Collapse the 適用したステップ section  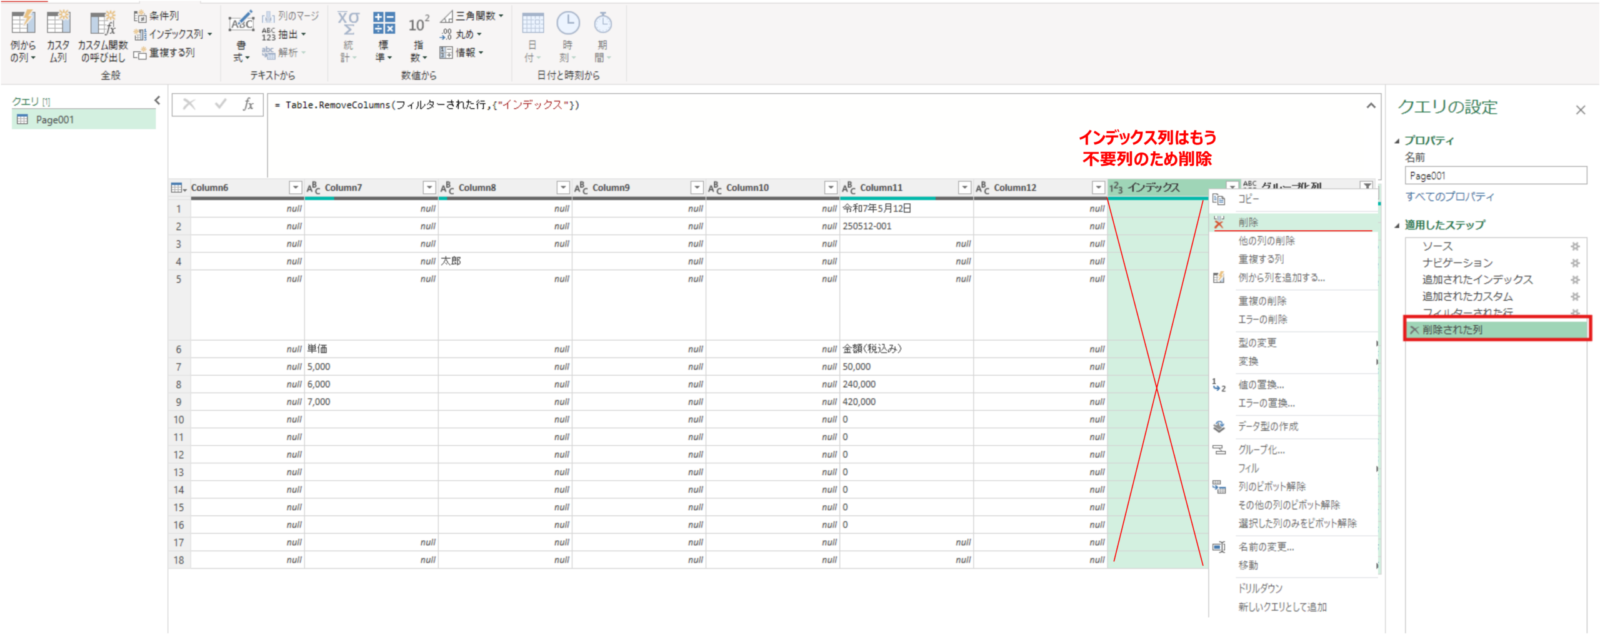pyautogui.click(x=1398, y=225)
